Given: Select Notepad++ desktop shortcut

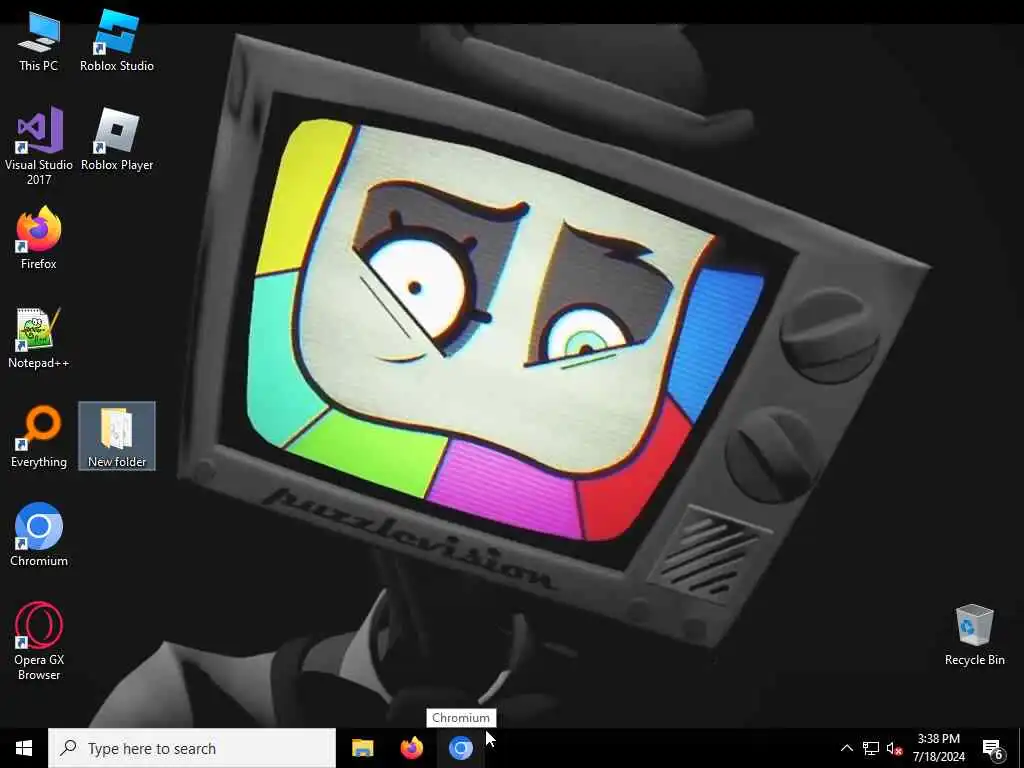Looking at the screenshot, I should pyautogui.click(x=39, y=338).
